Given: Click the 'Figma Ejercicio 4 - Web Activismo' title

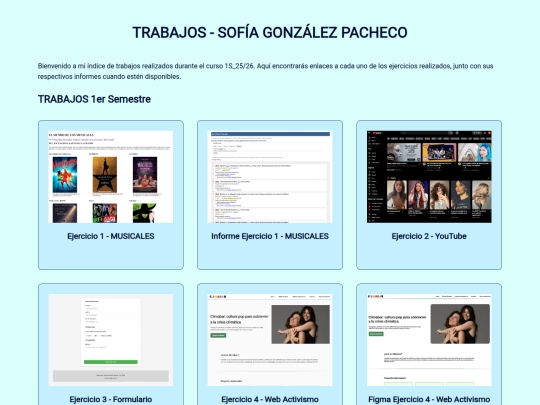Looking at the screenshot, I should pyautogui.click(x=429, y=399).
